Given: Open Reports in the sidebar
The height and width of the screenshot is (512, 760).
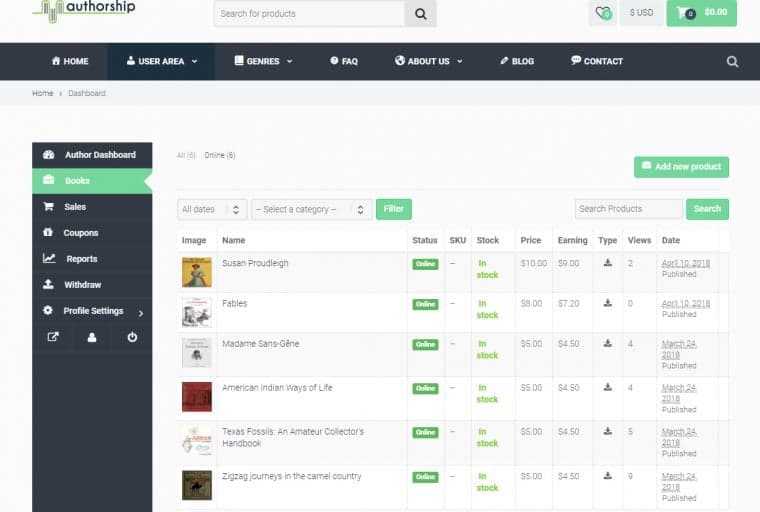Looking at the screenshot, I should [92, 259].
